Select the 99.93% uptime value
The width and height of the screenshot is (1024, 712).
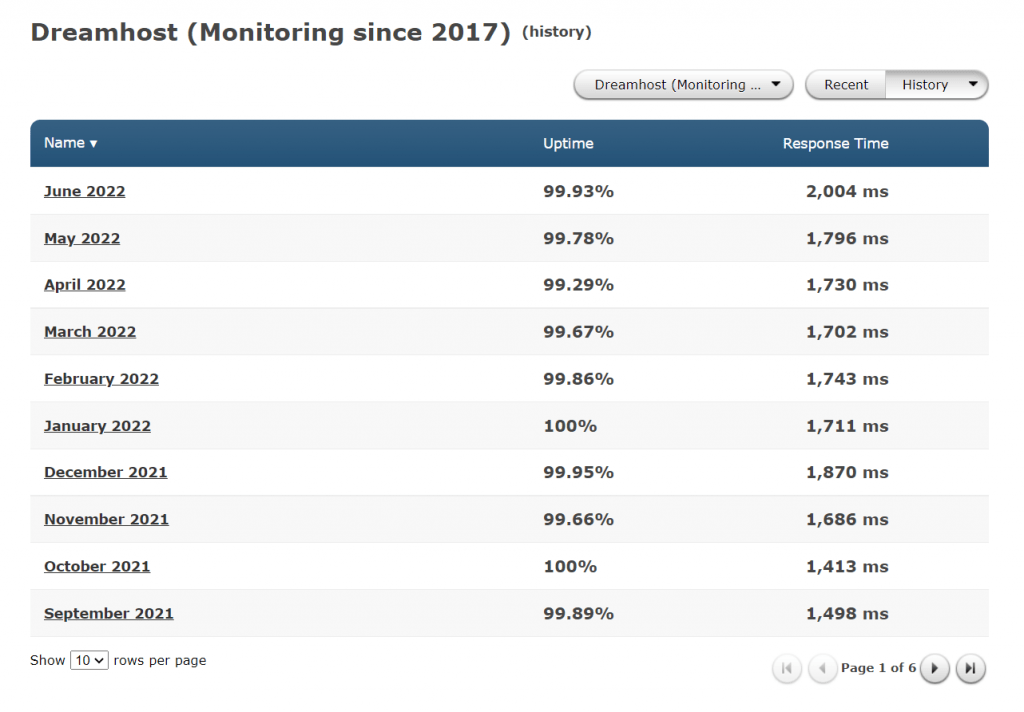coord(578,191)
